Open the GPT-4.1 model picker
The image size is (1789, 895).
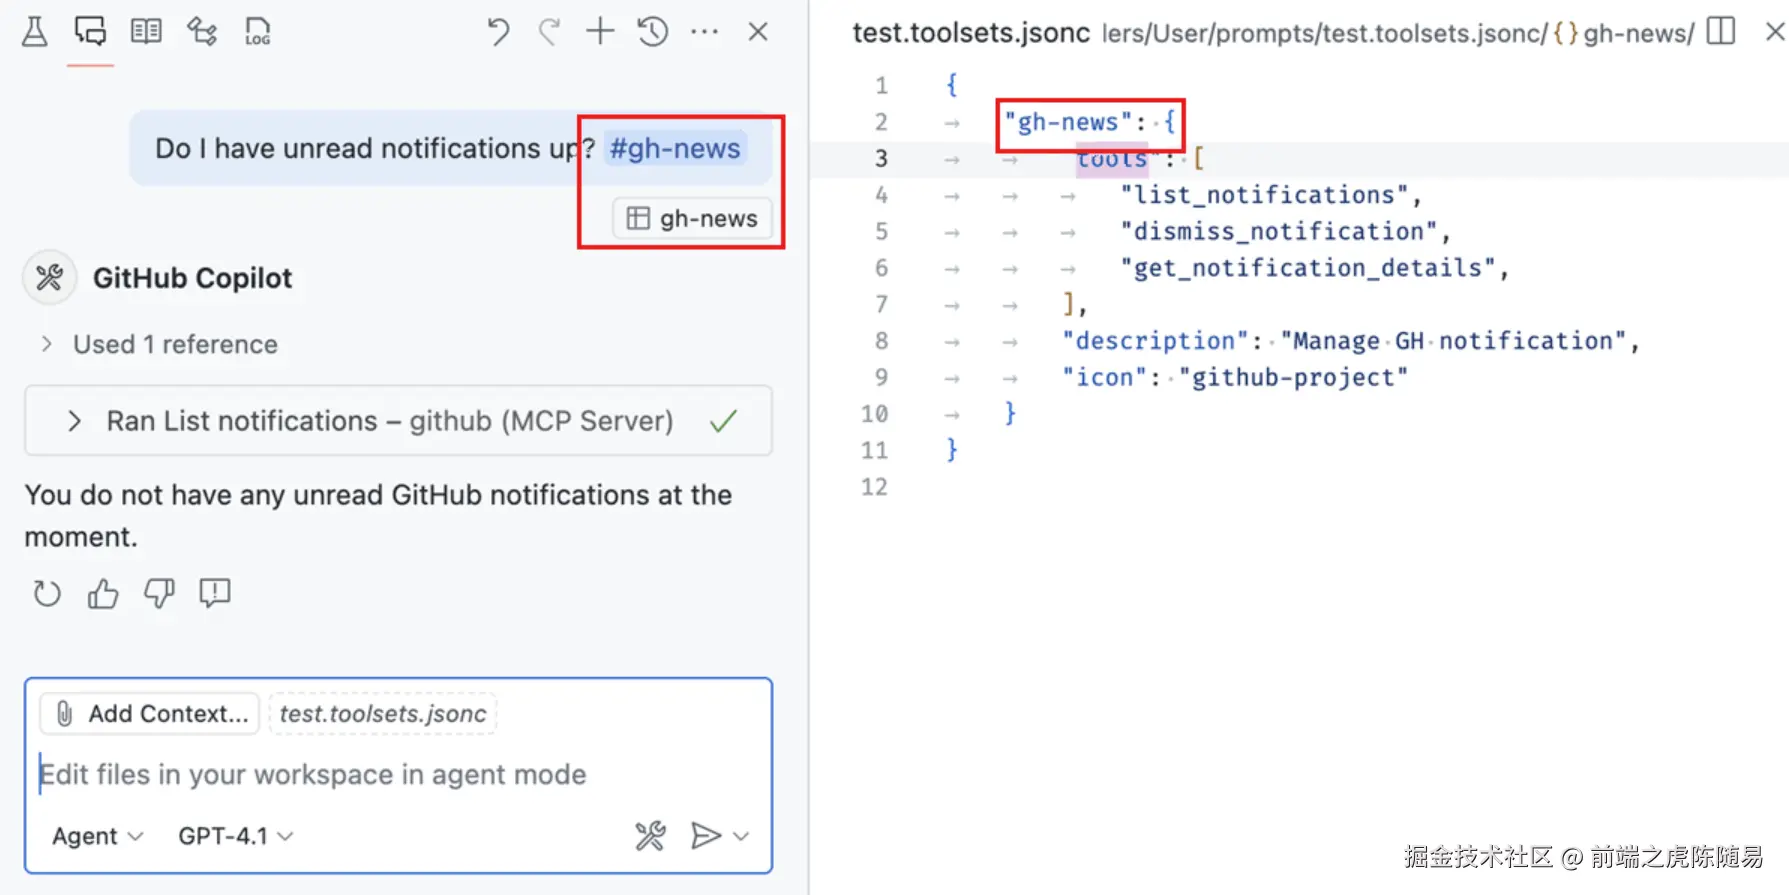[x=235, y=836]
